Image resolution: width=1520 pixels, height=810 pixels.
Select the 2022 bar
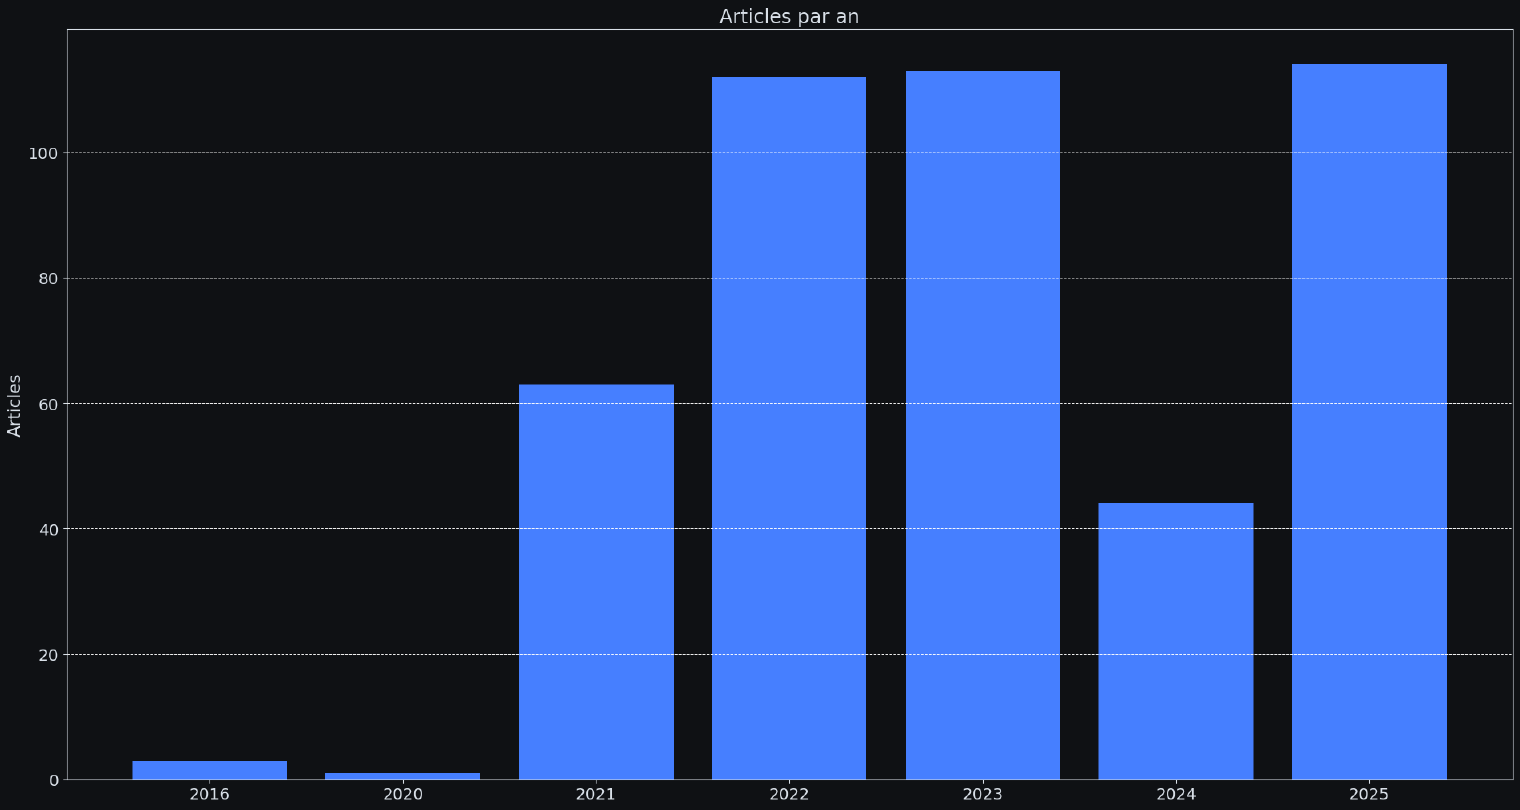click(x=789, y=428)
